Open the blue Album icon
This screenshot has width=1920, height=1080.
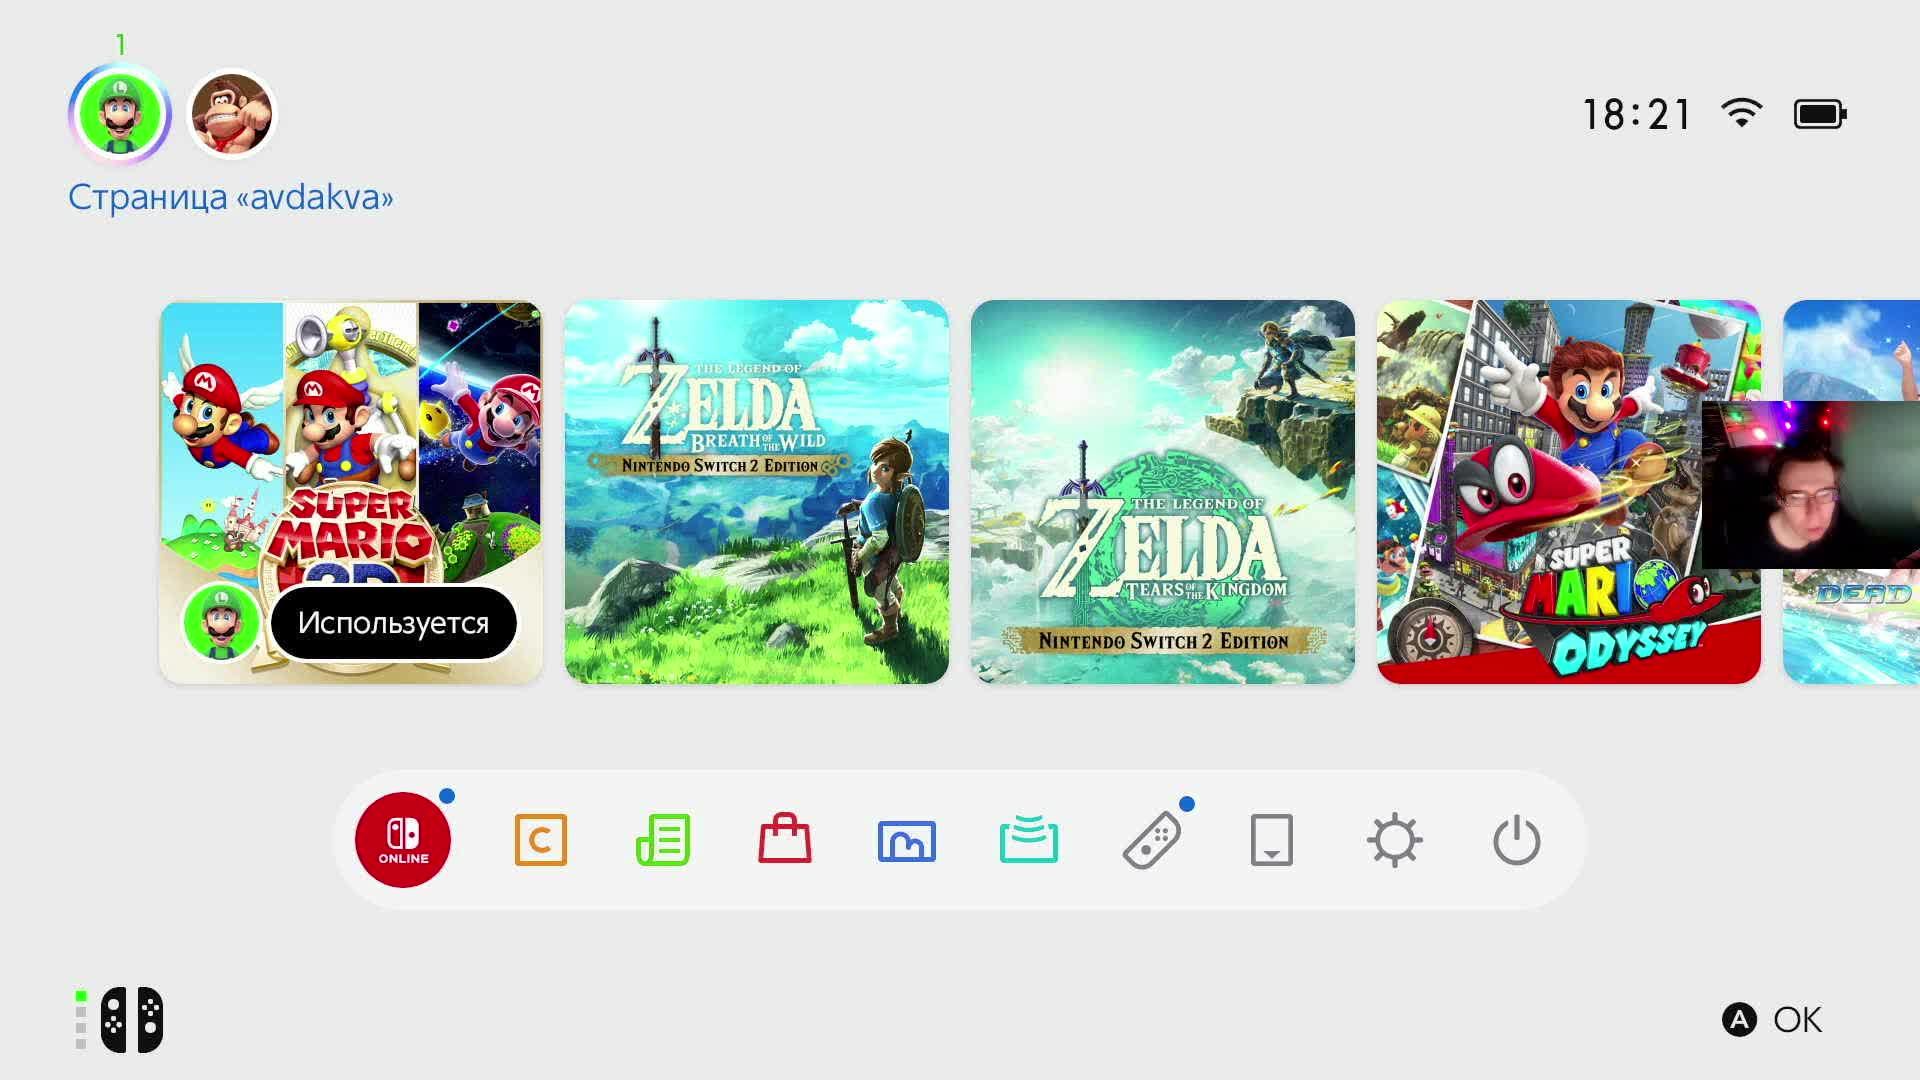coord(907,841)
